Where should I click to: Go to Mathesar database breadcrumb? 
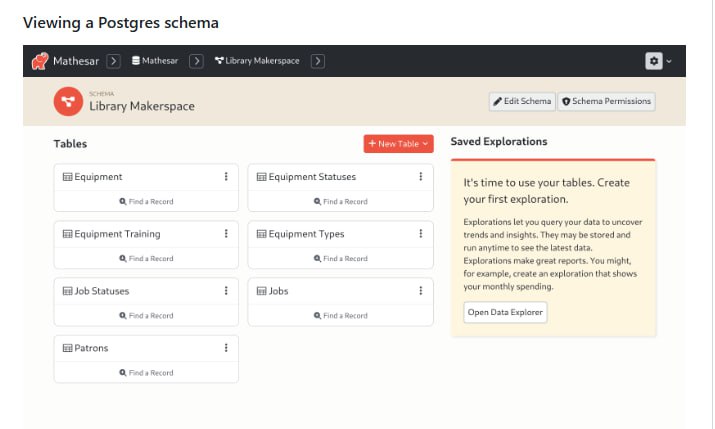point(155,61)
